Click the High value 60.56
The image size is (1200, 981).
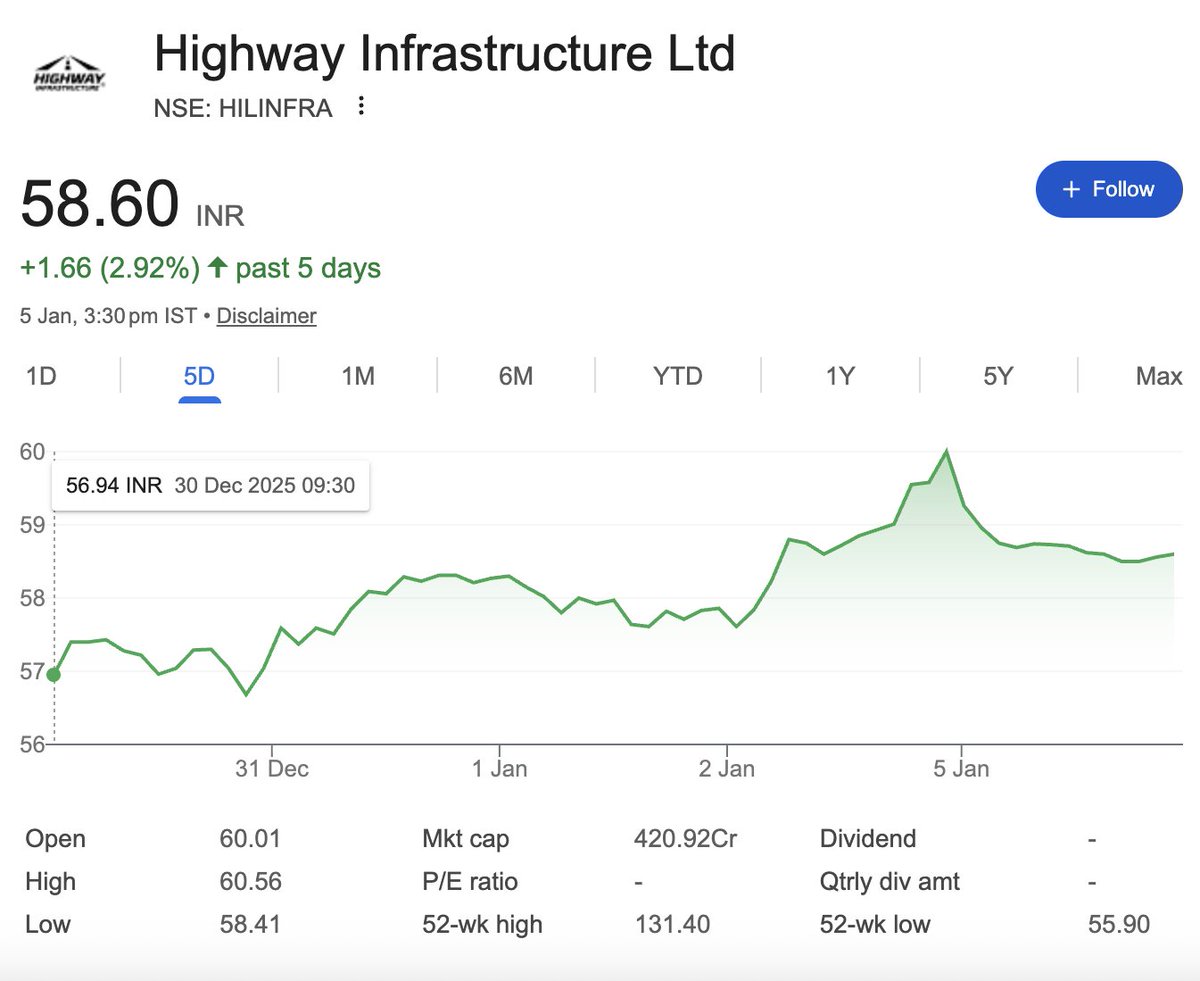click(250, 882)
